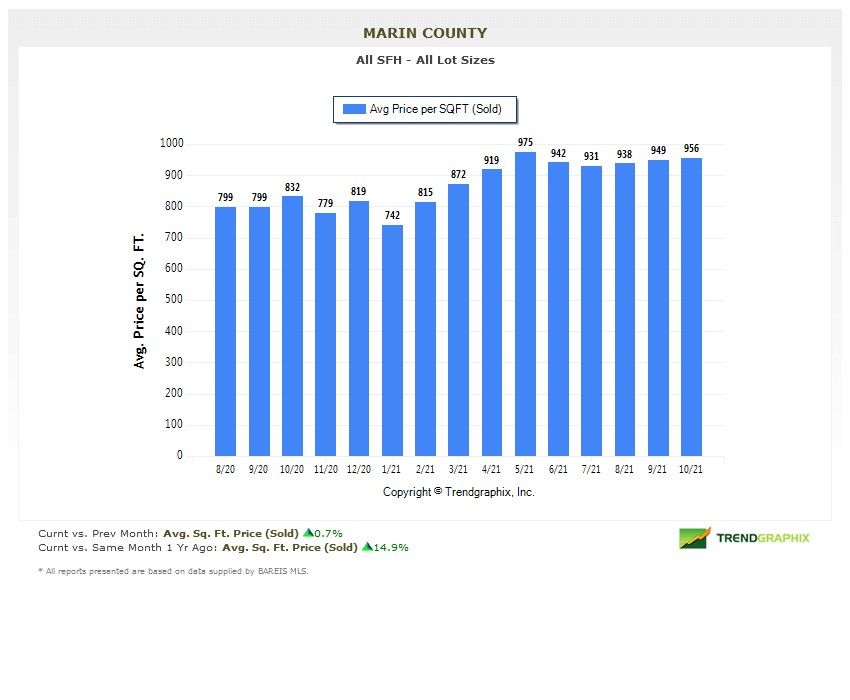
Task: Click the bar for 8/20 showing 799
Action: click(x=225, y=330)
